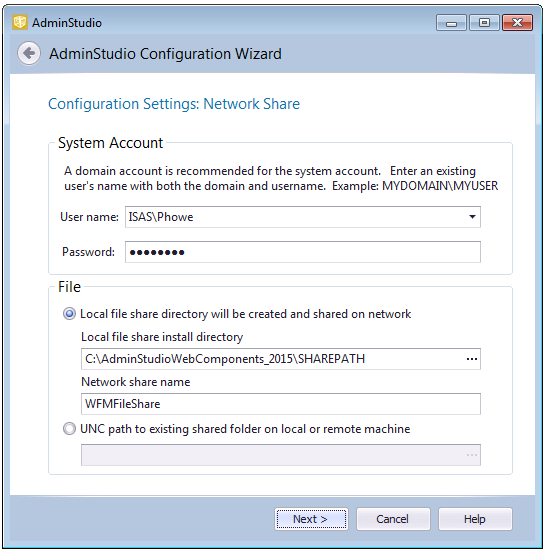Click the 'Network share name' label
The width and height of the screenshot is (545, 551).
[x=136, y=382]
